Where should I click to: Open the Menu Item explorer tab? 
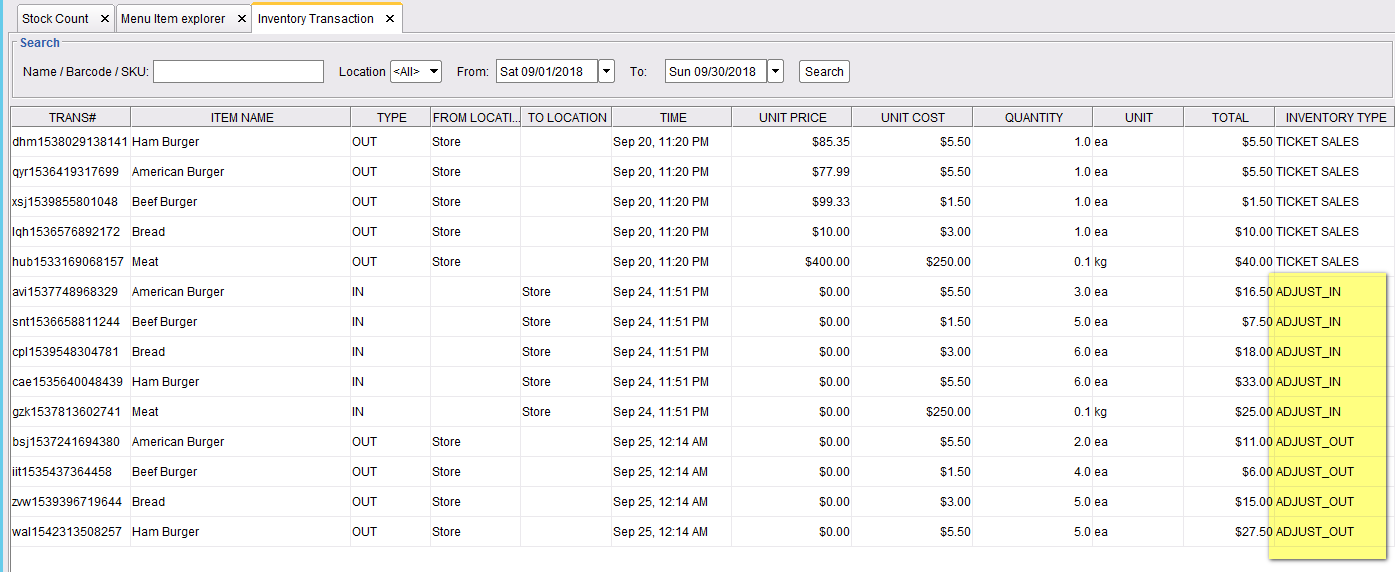pos(173,19)
